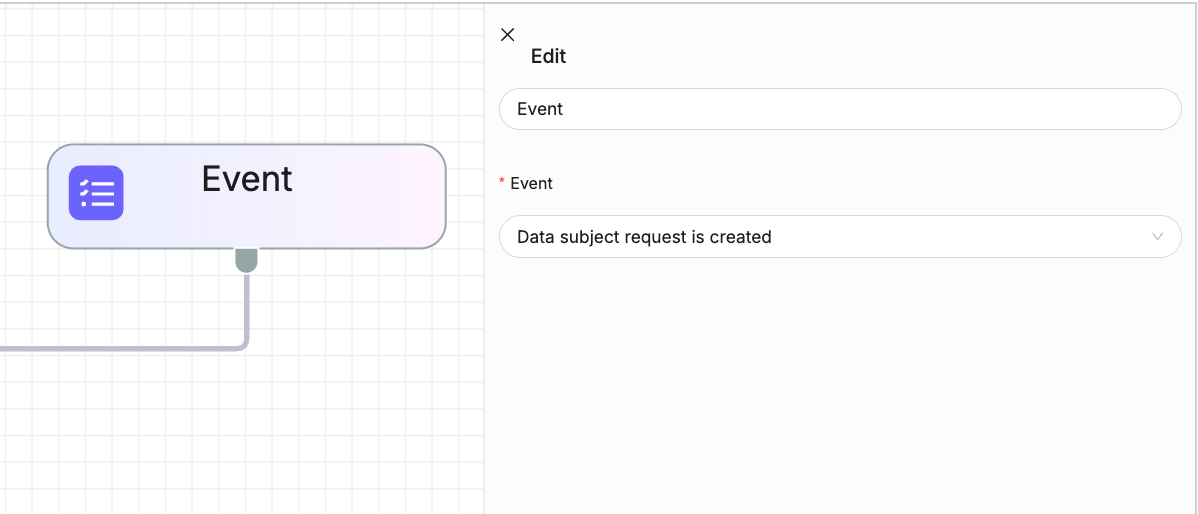Focus the name field containing "Event"

click(x=840, y=109)
